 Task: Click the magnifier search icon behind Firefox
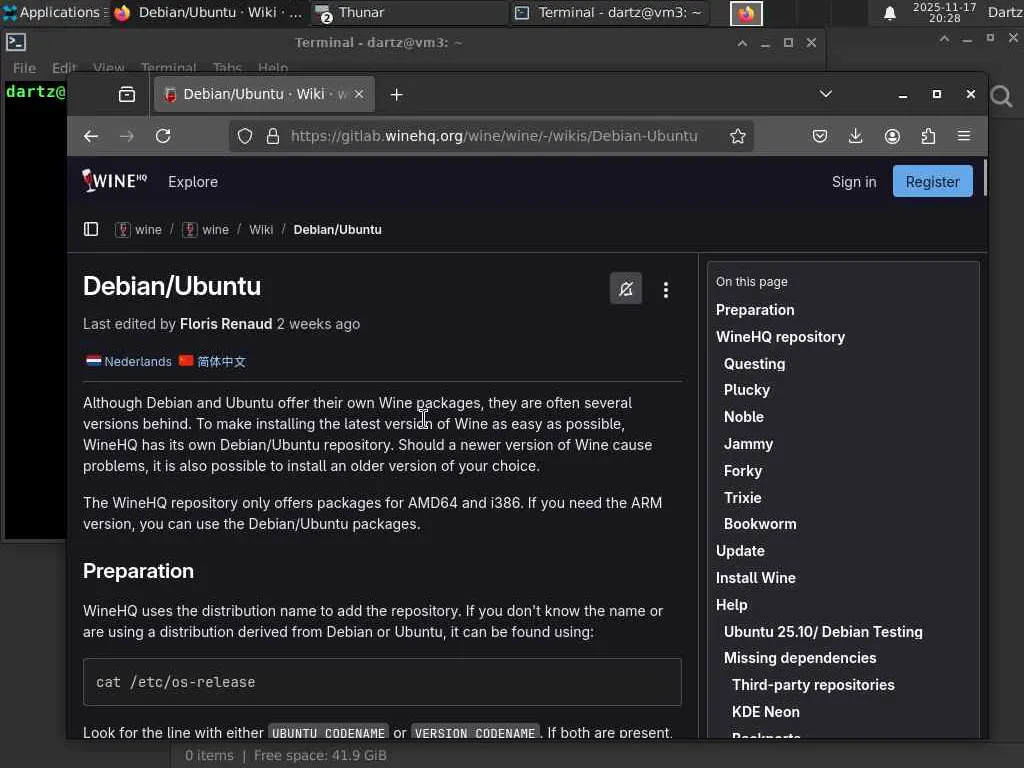(1000, 97)
